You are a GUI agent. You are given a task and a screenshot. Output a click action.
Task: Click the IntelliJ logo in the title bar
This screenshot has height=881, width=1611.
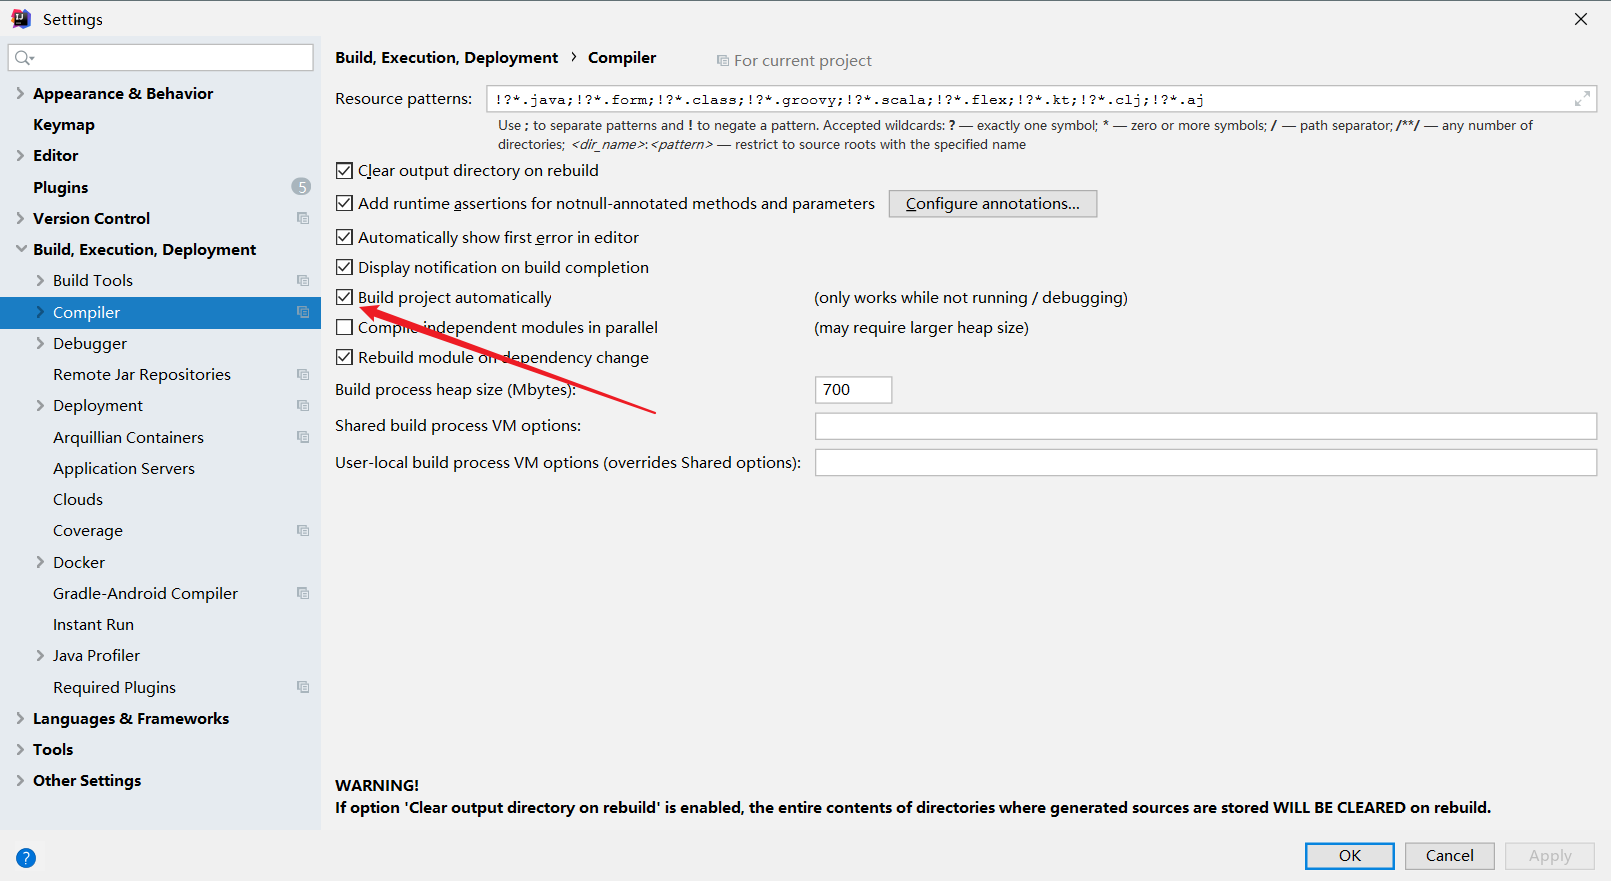21,19
